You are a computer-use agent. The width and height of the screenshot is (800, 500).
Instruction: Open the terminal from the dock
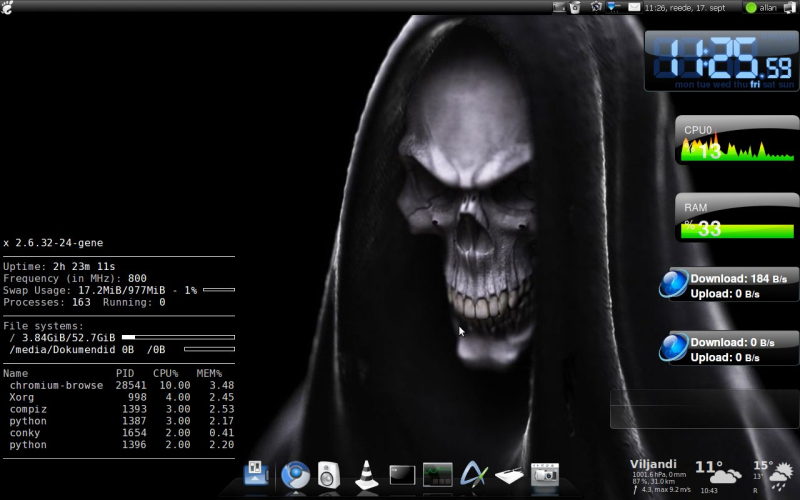(x=402, y=476)
